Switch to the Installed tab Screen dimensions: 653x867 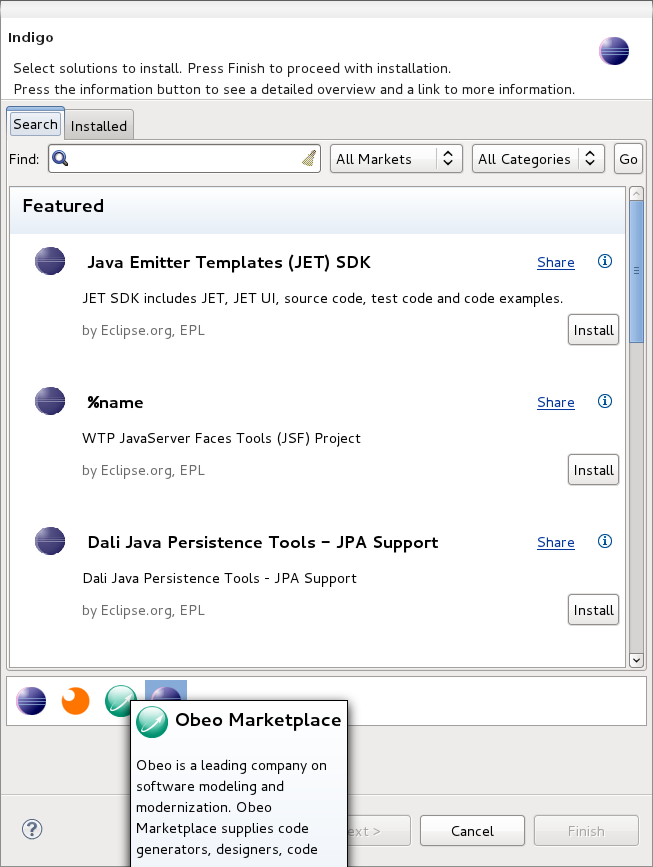99,126
